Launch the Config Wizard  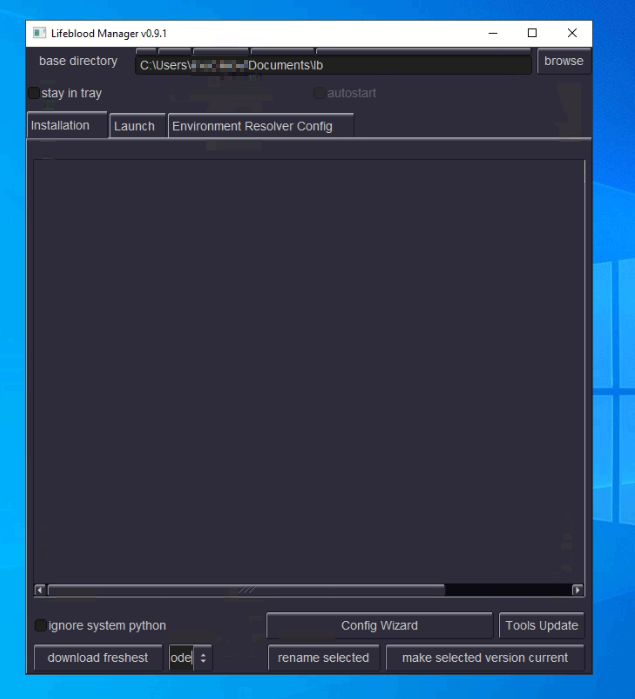[x=379, y=626]
